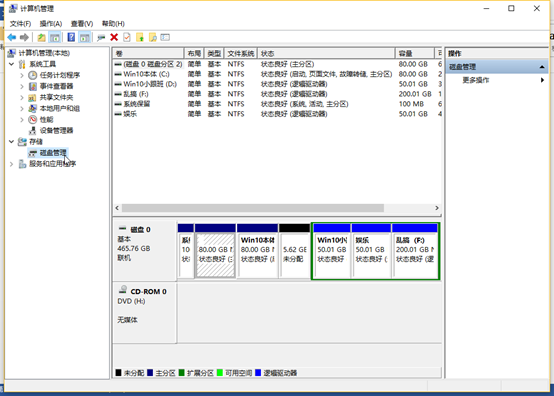
Task: Select the 磁盘管理 disk icon in tree
Action: click(x=33, y=153)
